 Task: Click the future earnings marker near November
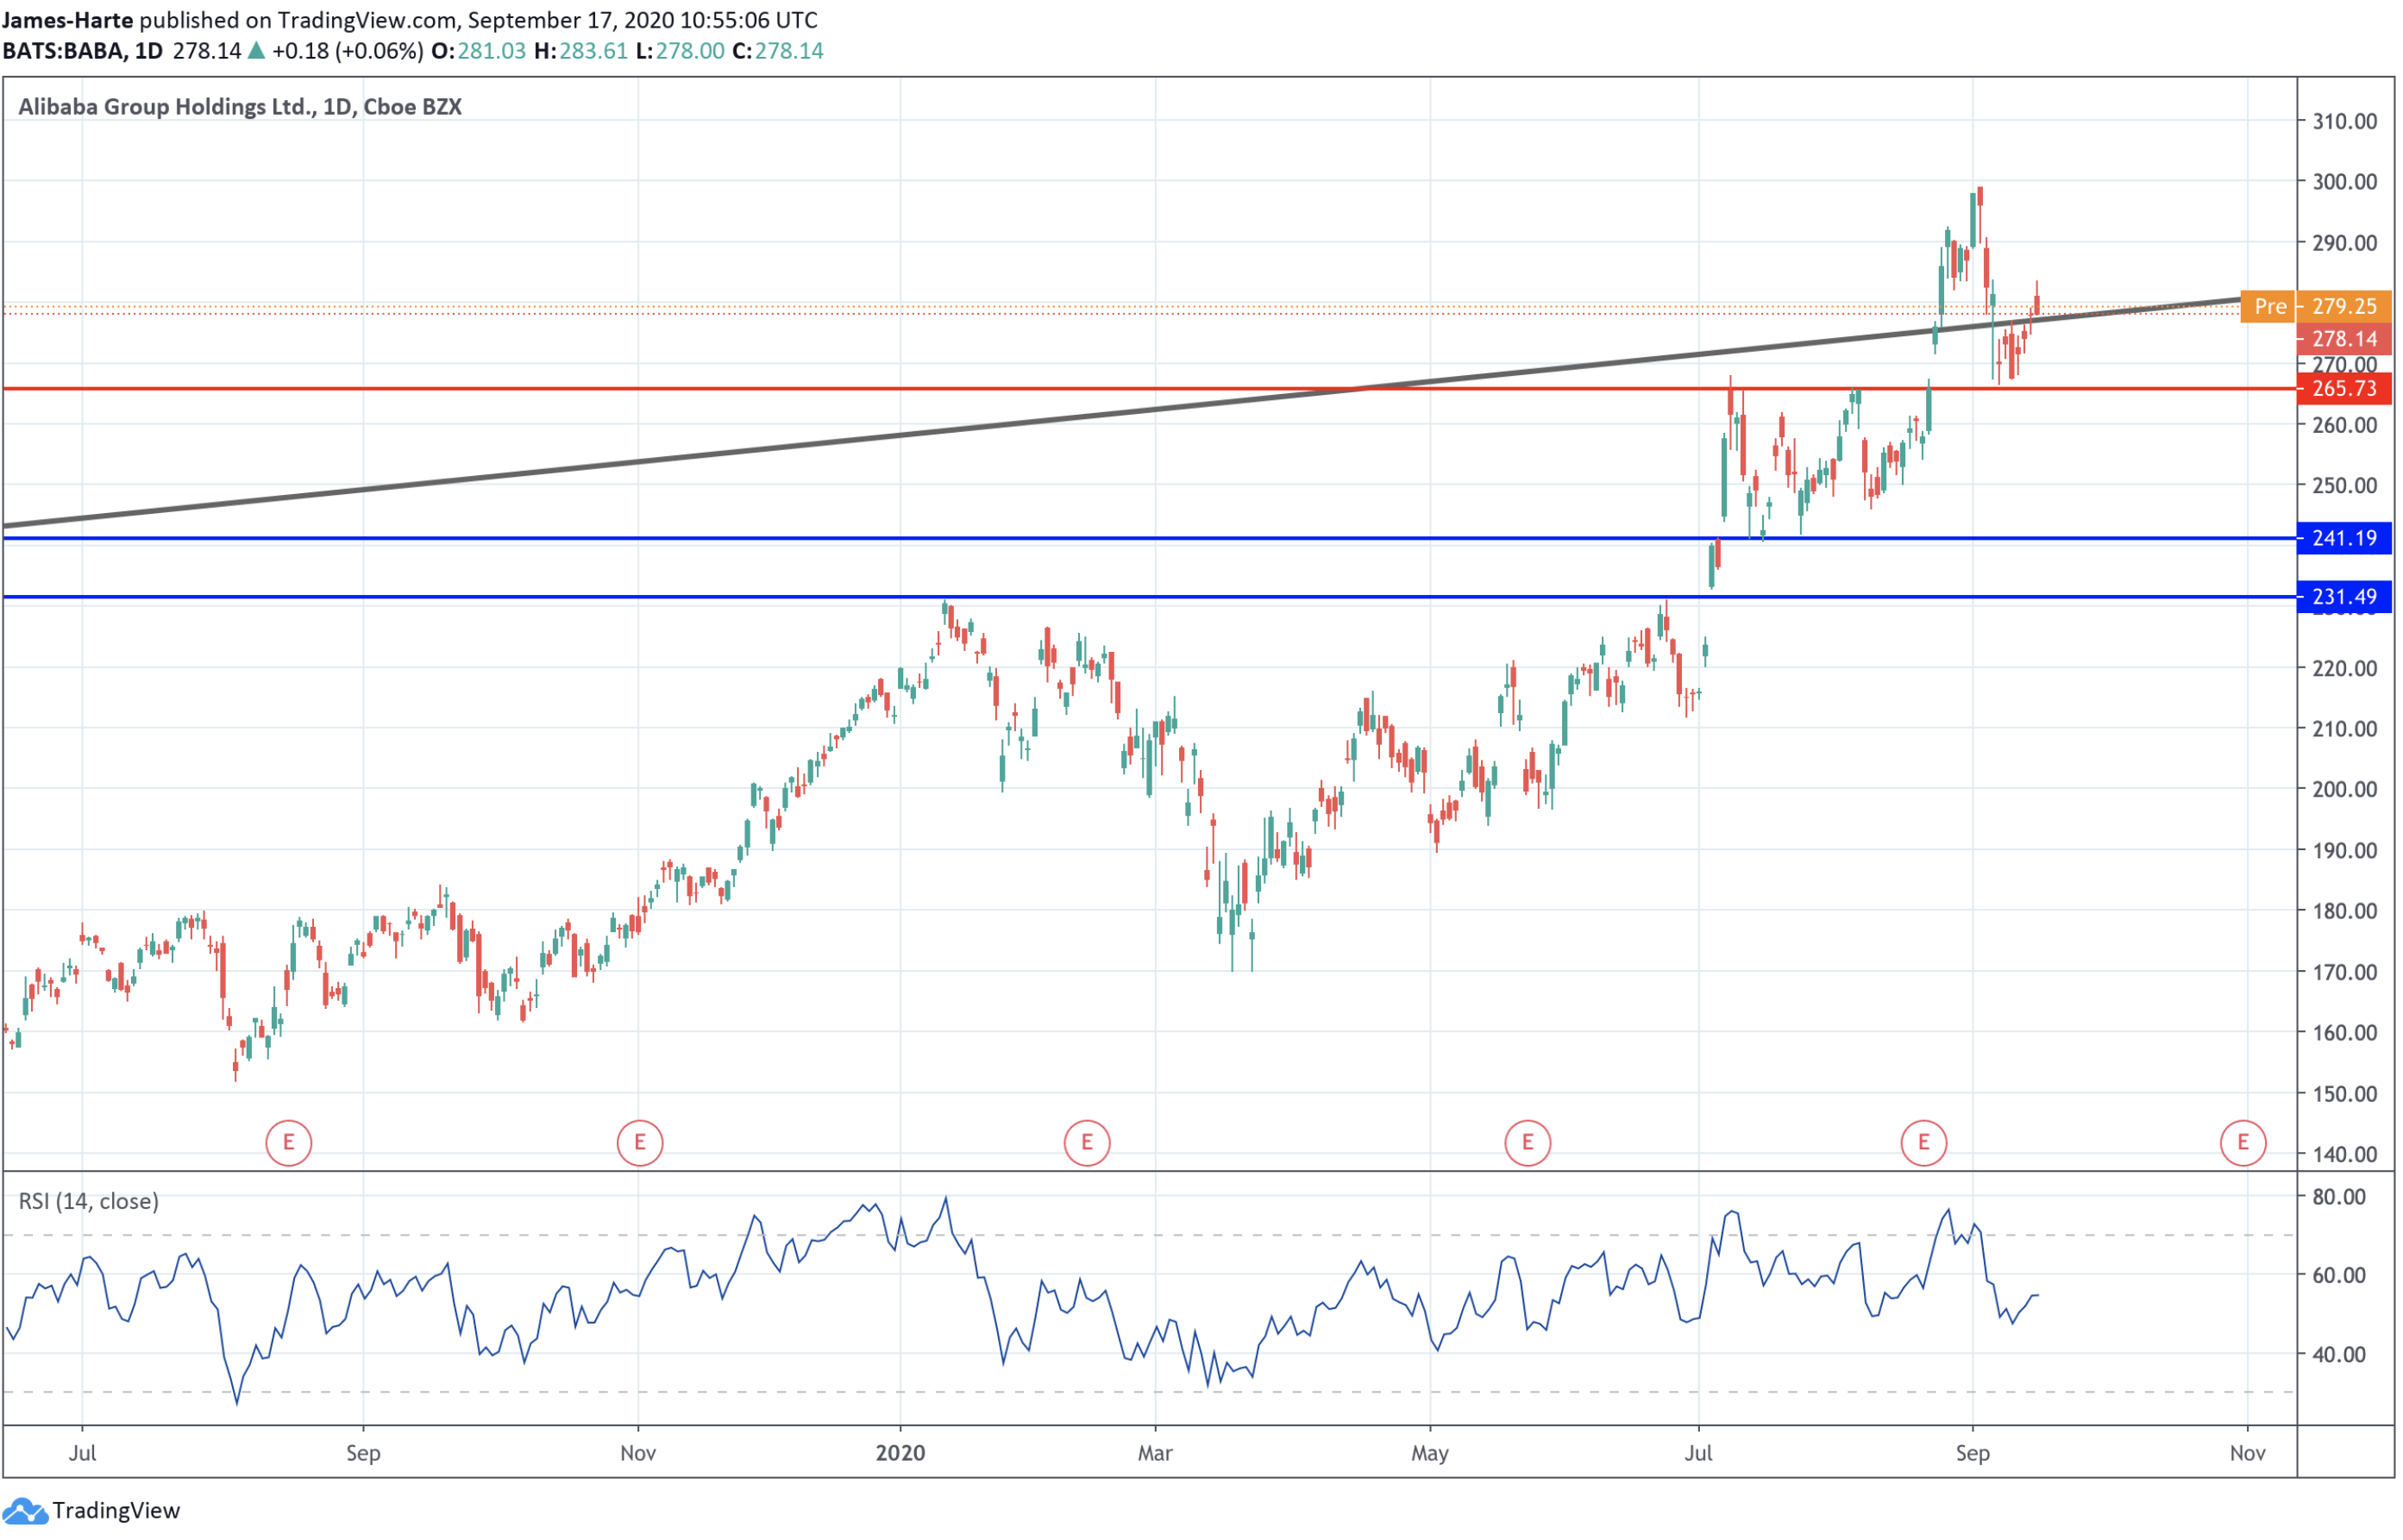tap(2244, 1143)
